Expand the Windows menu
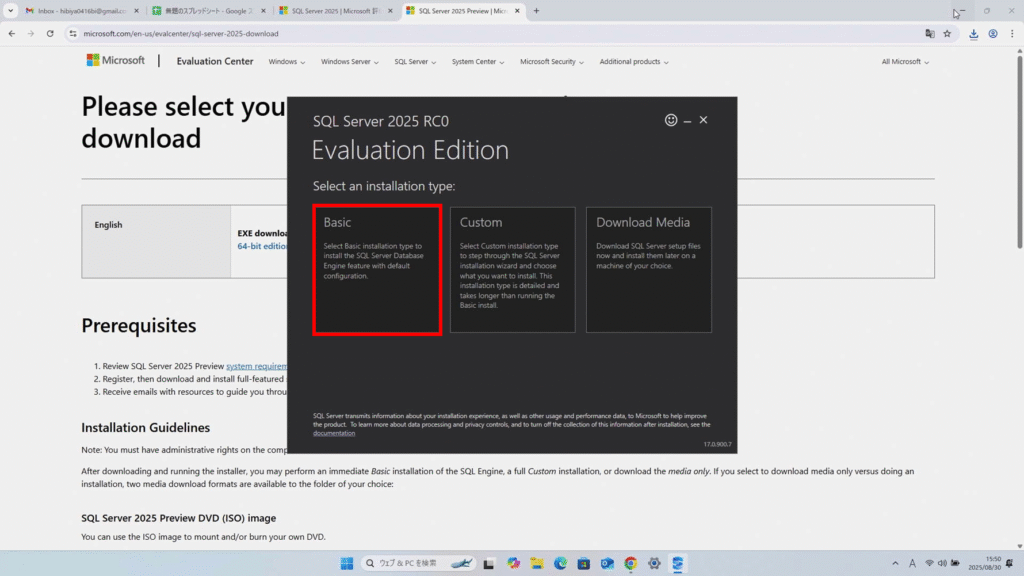The height and width of the screenshot is (576, 1024). coord(287,61)
